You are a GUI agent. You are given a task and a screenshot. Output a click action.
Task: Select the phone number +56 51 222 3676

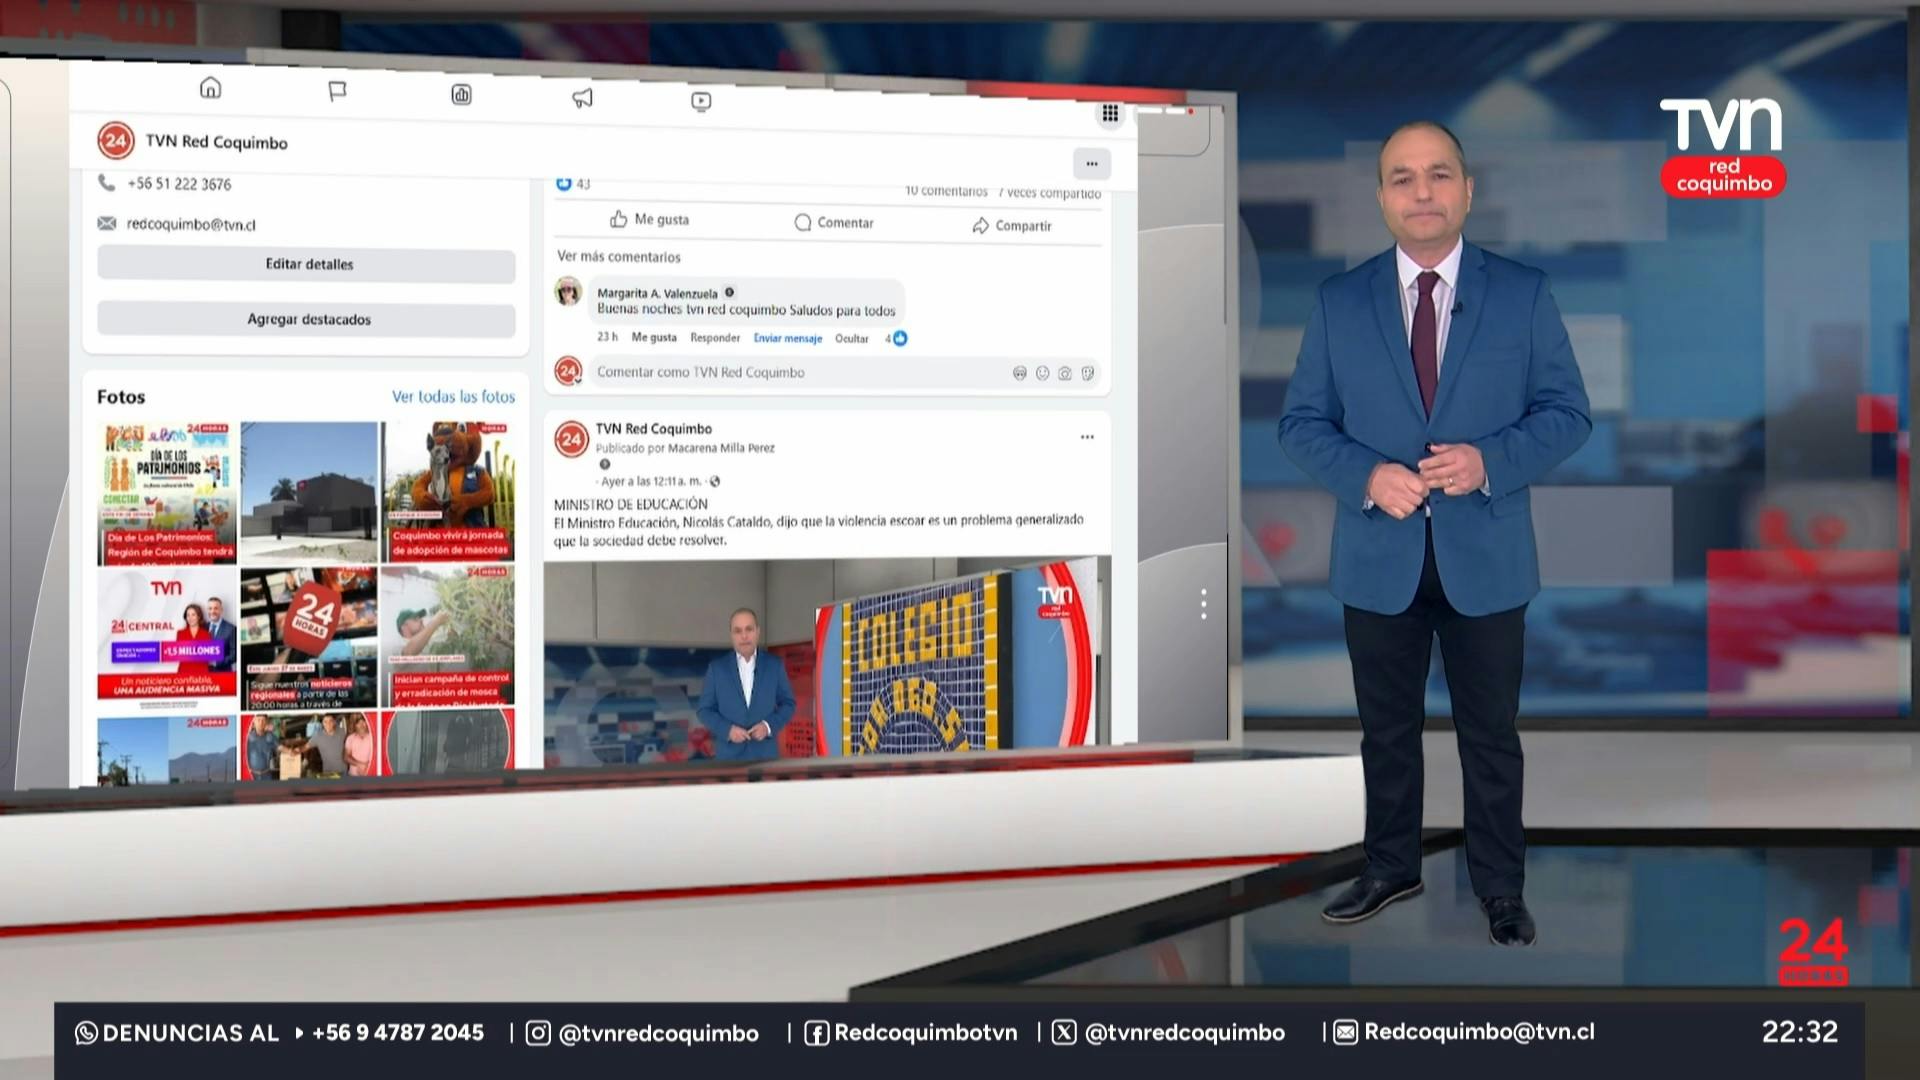[179, 184]
